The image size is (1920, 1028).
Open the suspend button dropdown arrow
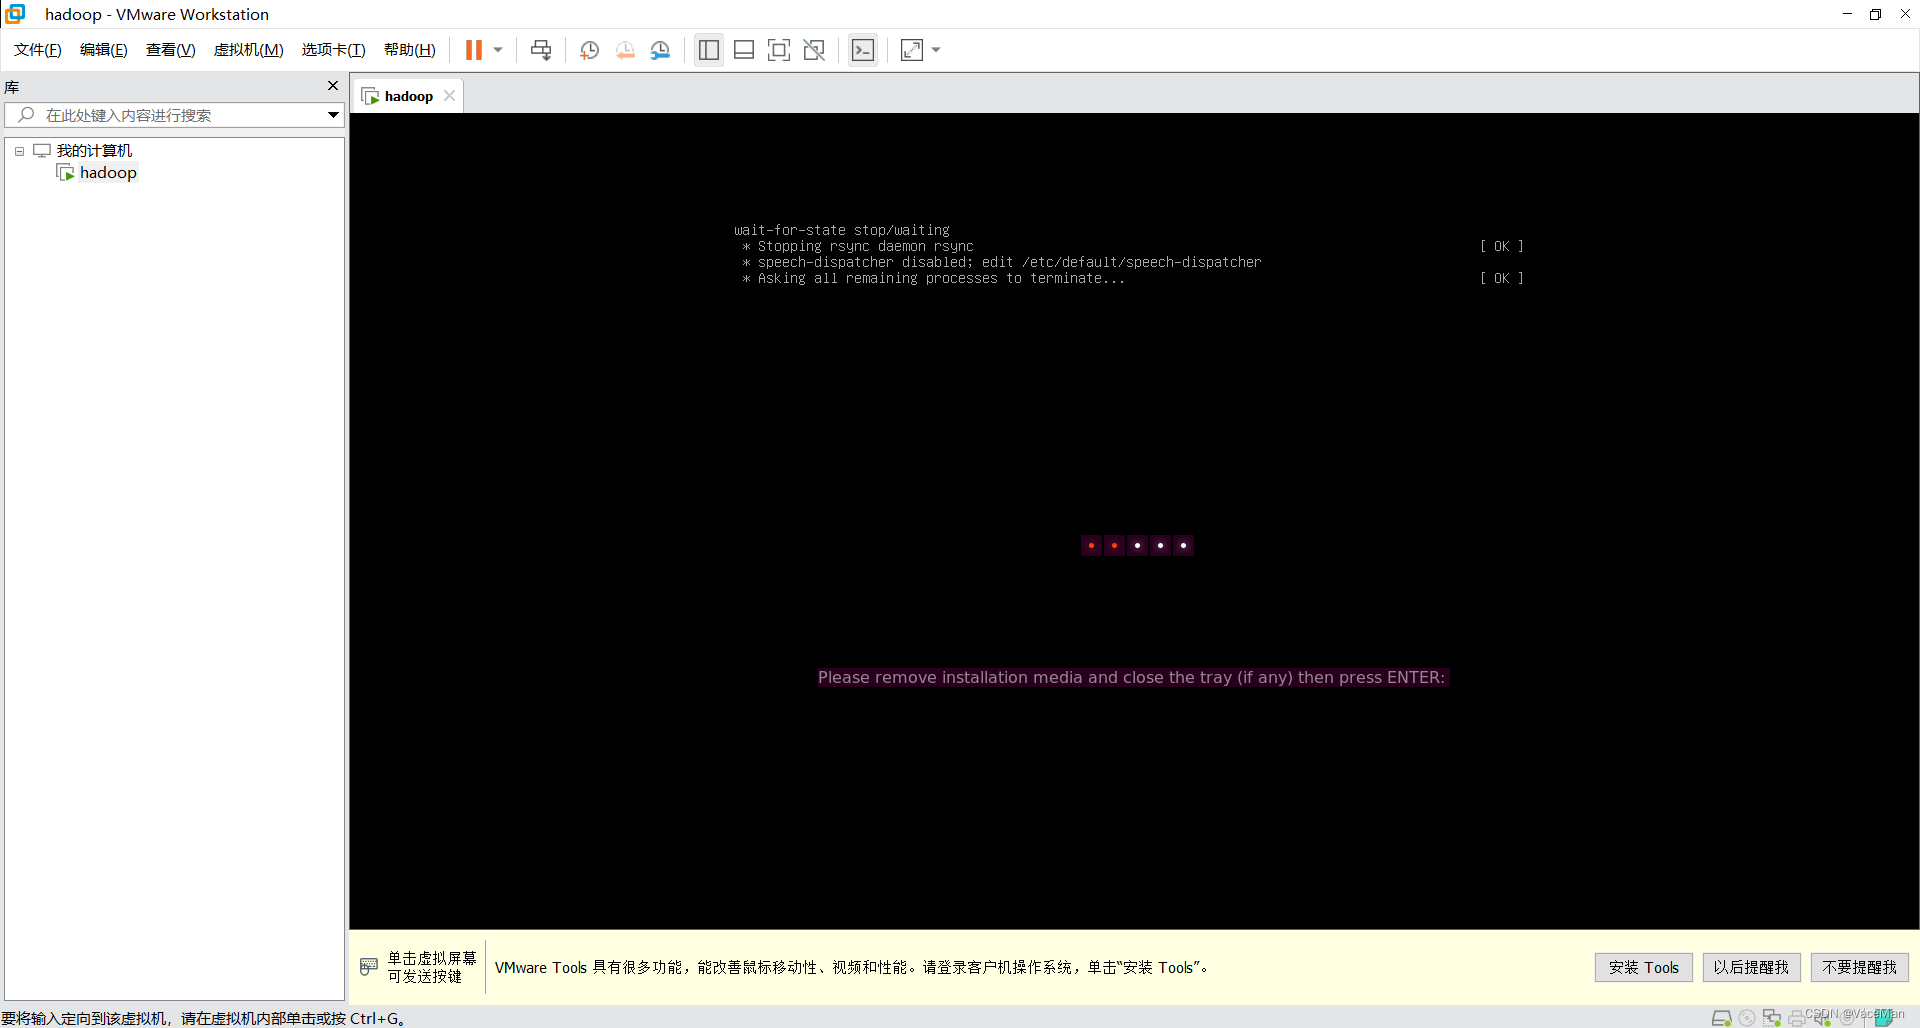point(496,49)
